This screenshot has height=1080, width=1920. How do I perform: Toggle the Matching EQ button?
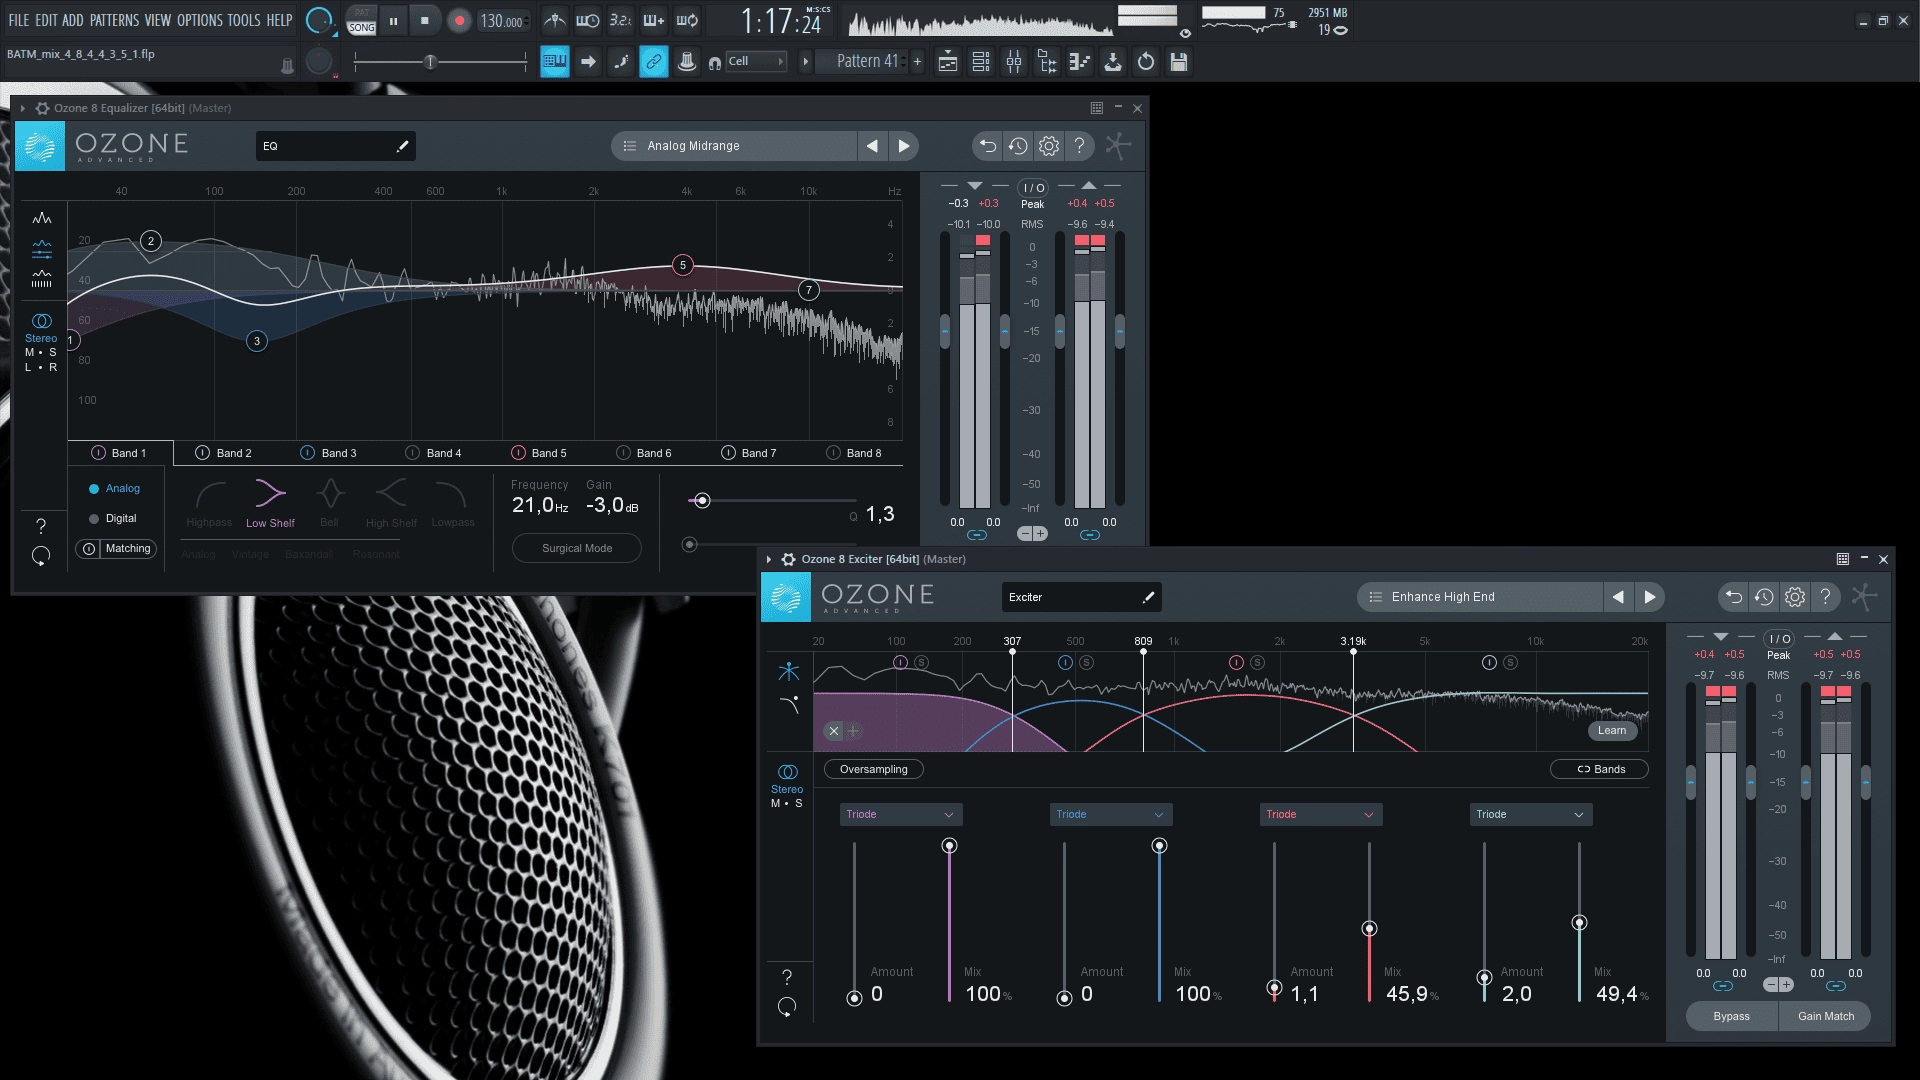[117, 549]
